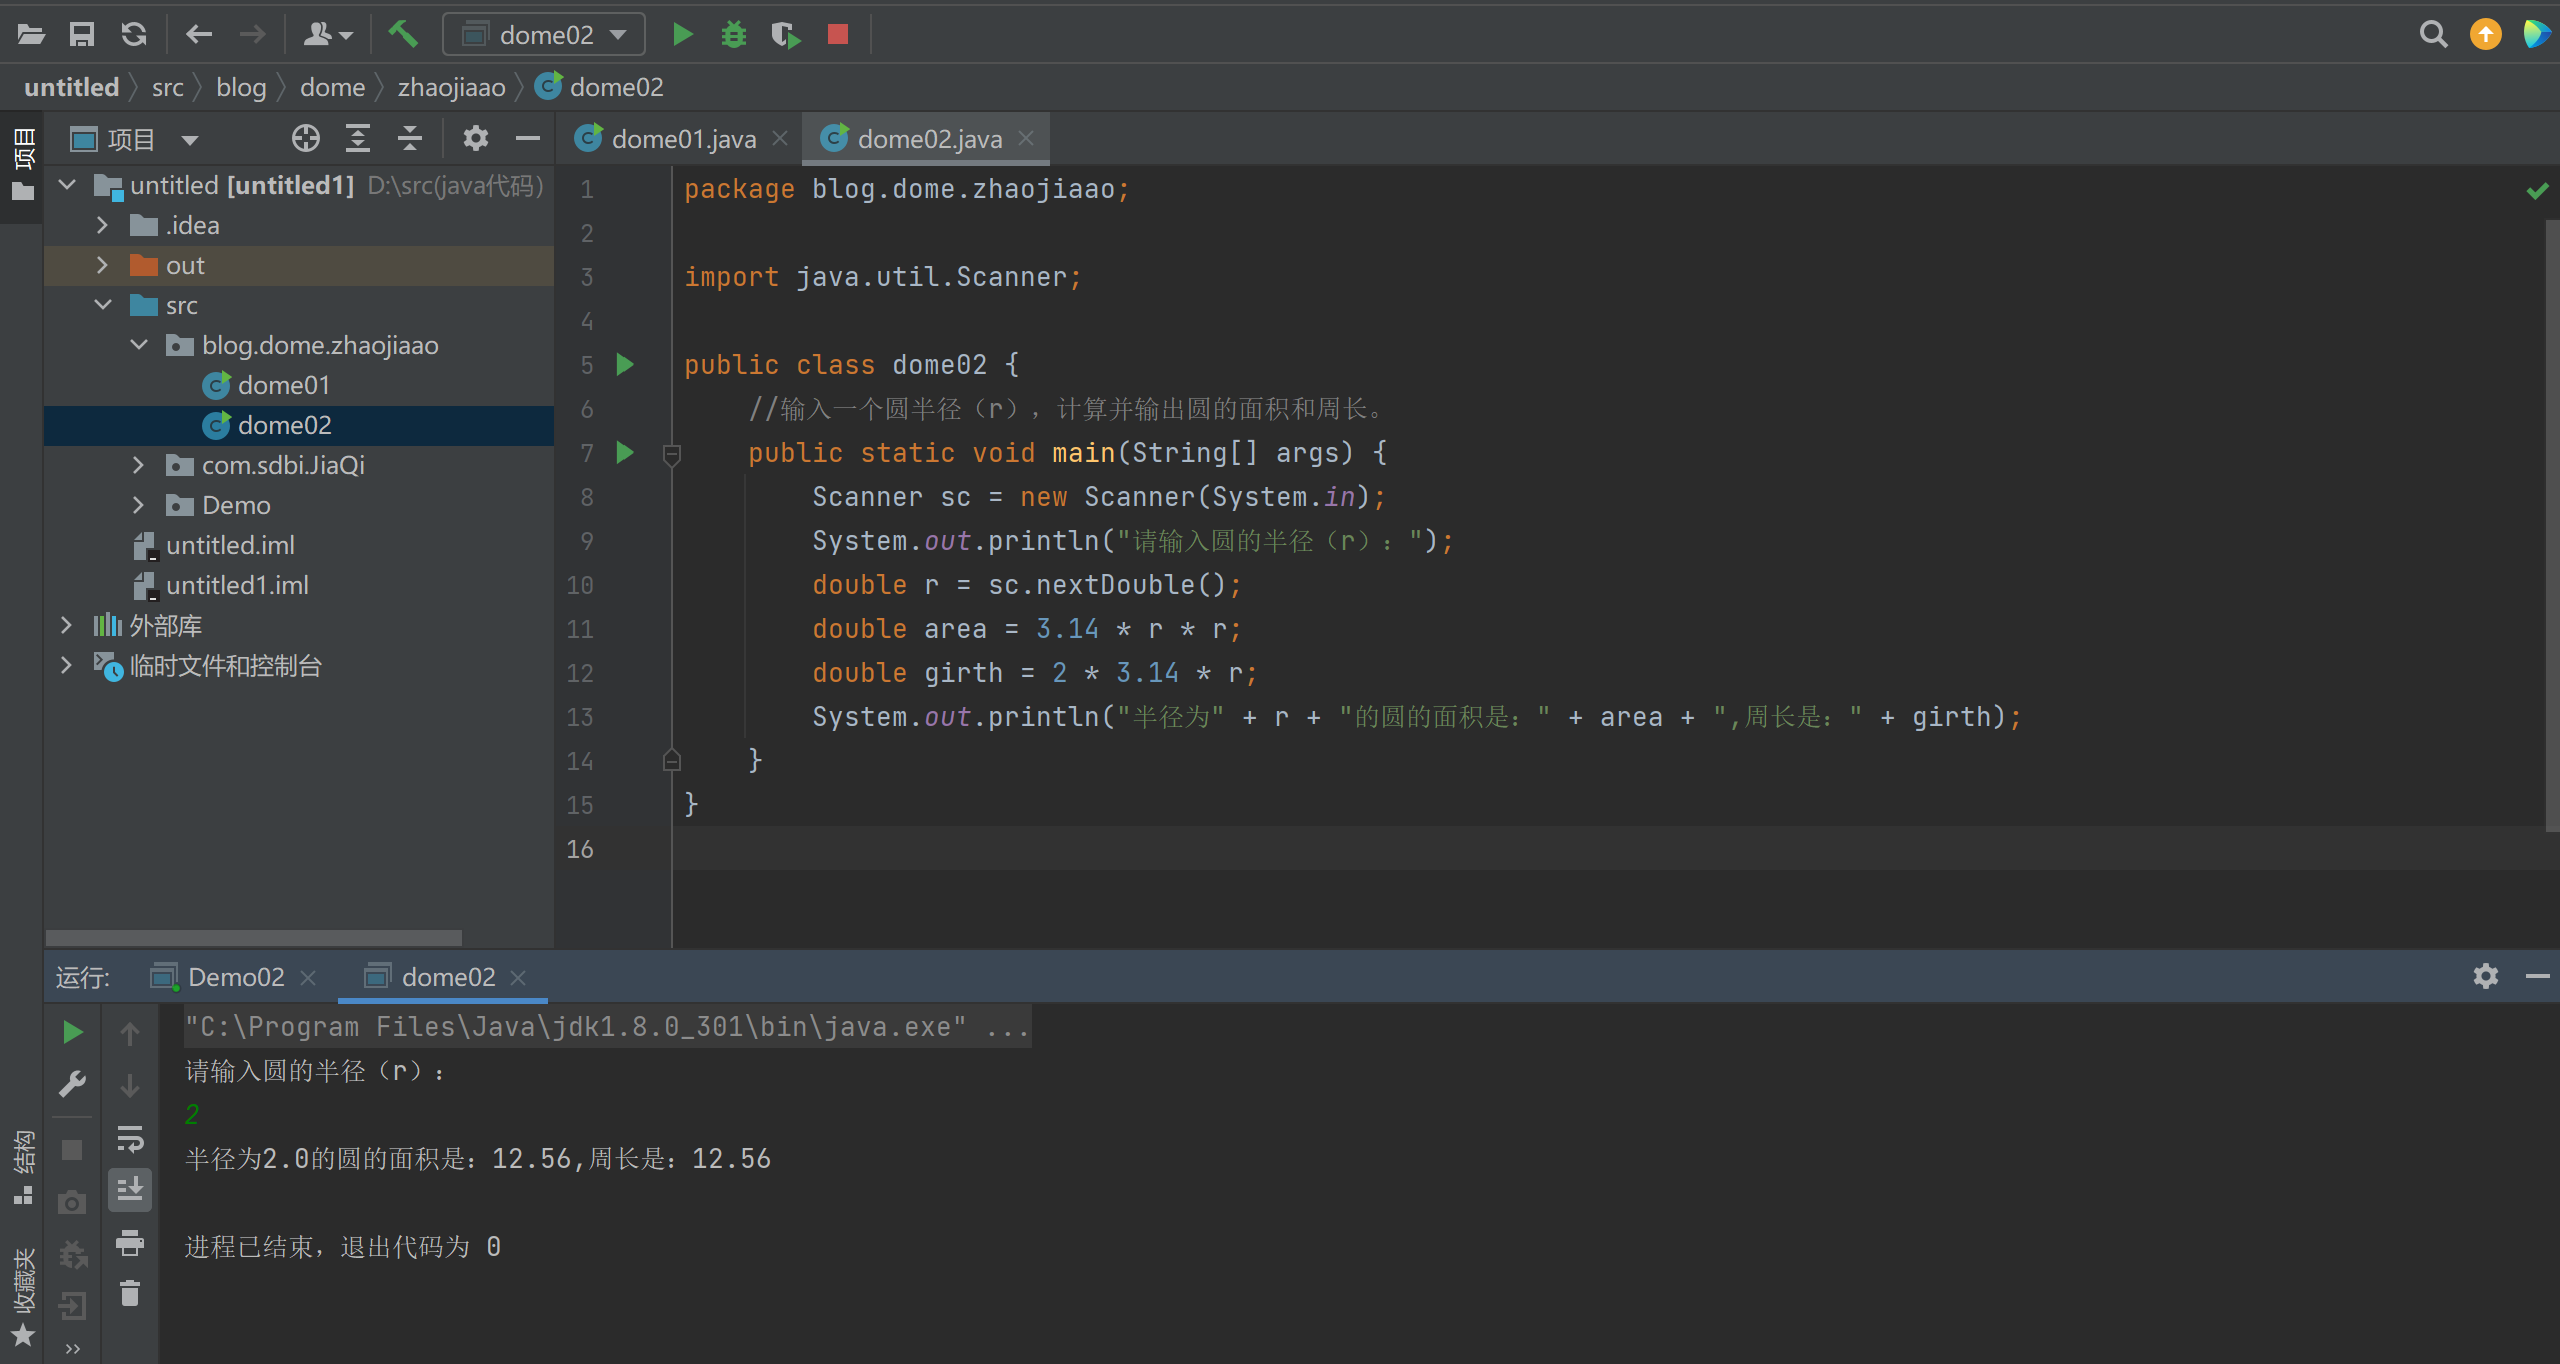Click project panel horizontal scrollbar
Image resolution: width=2560 pixels, height=1364 pixels.
(253, 937)
